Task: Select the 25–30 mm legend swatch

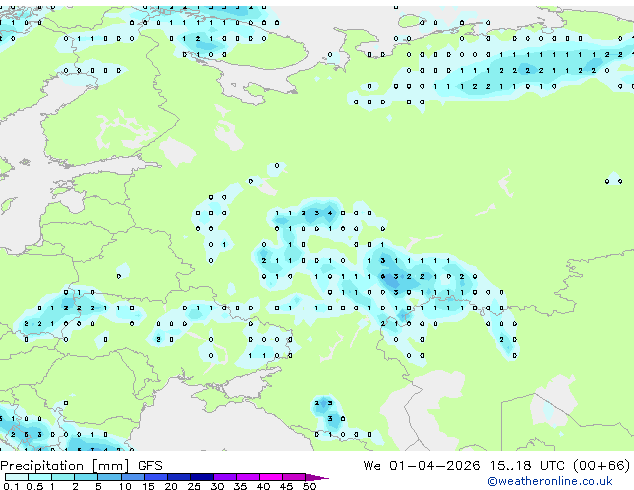Action: pyautogui.click(x=201, y=477)
